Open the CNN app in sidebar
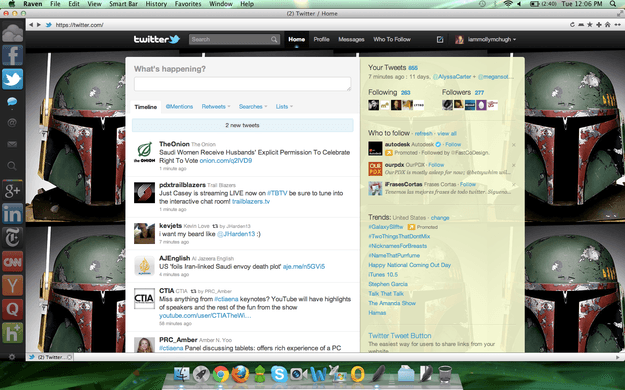Viewport: 625px width, 390px height. [12, 262]
